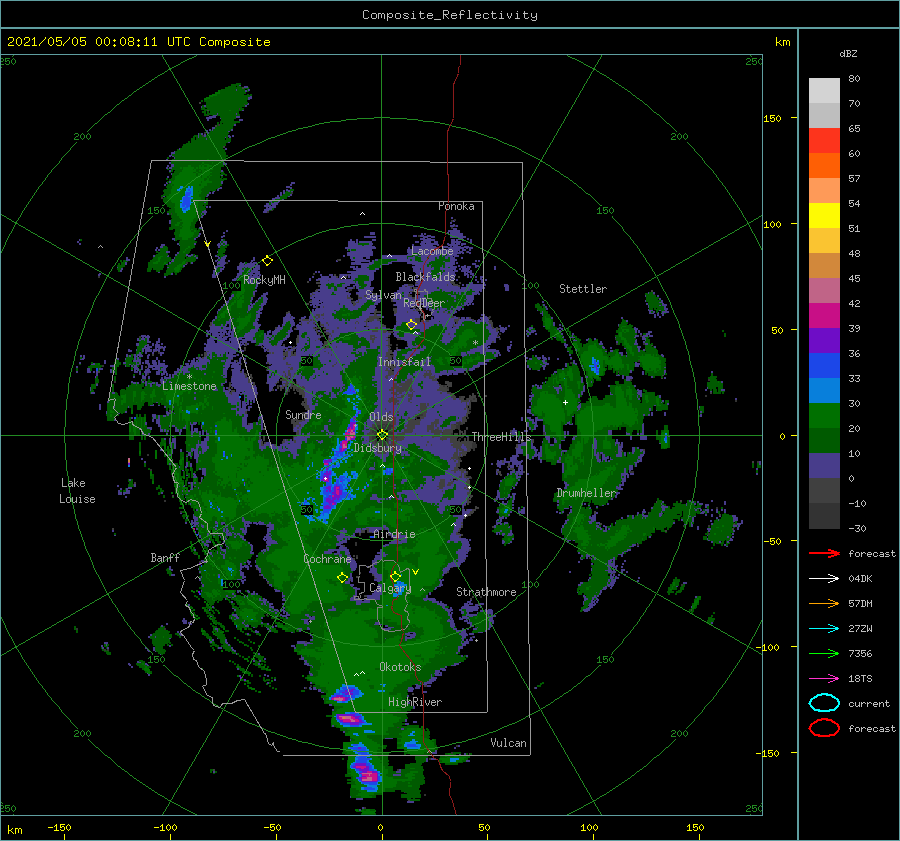Click the RedDeer label
This screenshot has width=900, height=841.
click(424, 303)
